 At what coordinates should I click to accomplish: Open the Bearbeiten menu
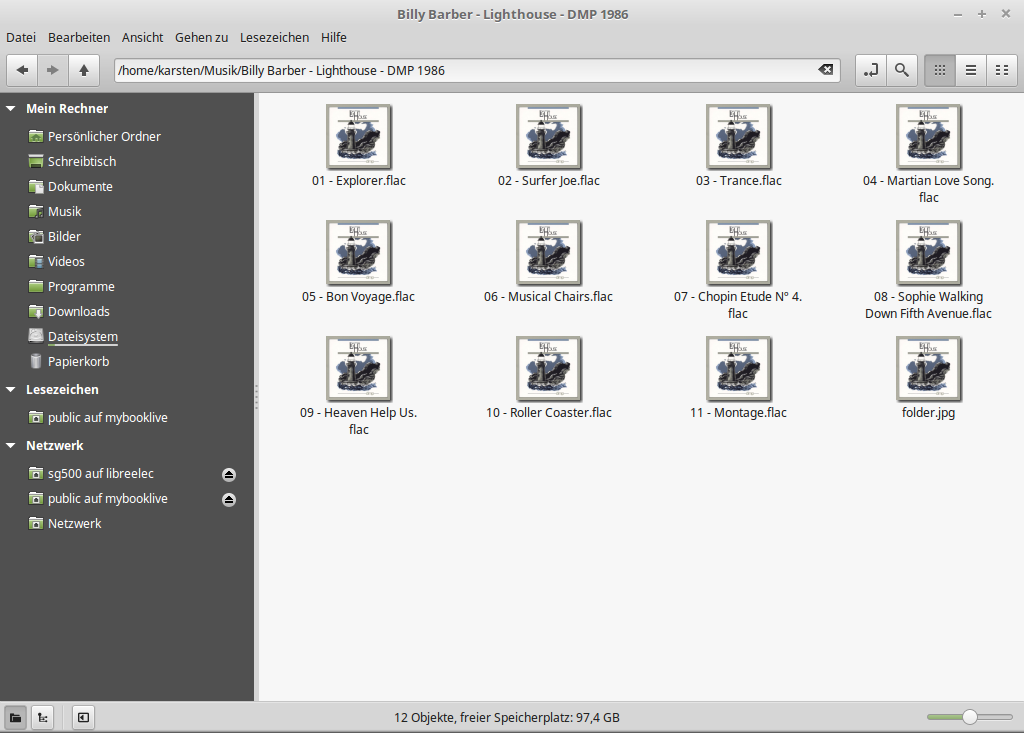[x=79, y=37]
